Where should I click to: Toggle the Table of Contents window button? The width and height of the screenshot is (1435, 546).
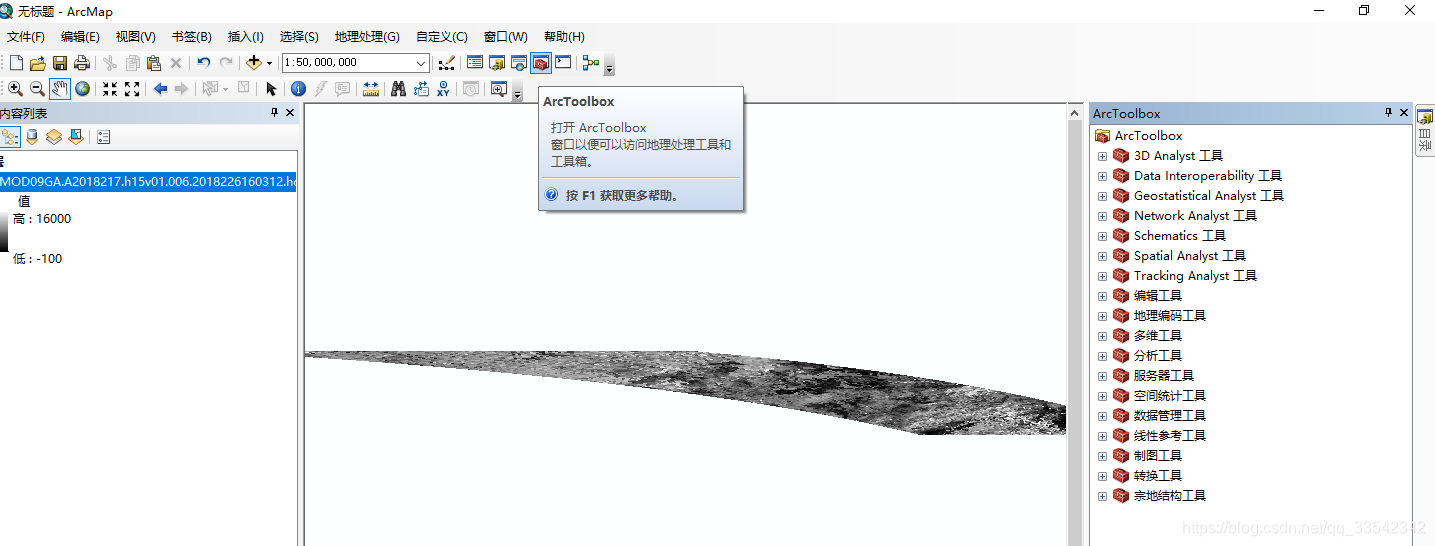(x=475, y=63)
